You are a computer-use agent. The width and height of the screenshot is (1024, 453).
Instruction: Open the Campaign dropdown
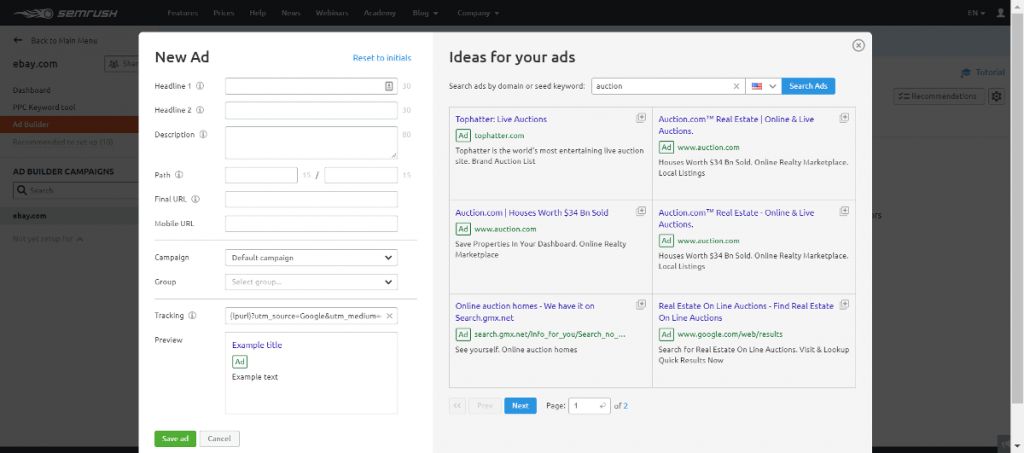pos(311,258)
